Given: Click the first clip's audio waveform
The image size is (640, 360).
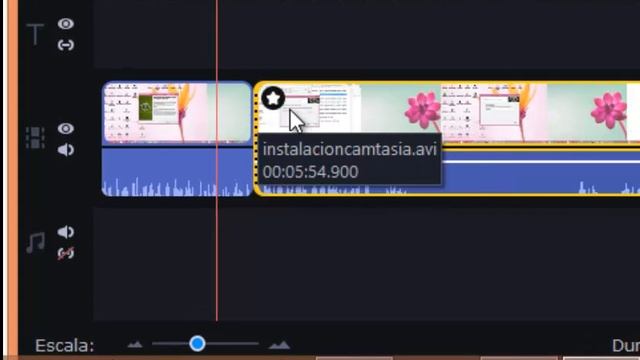Looking at the screenshot, I should point(177,172).
